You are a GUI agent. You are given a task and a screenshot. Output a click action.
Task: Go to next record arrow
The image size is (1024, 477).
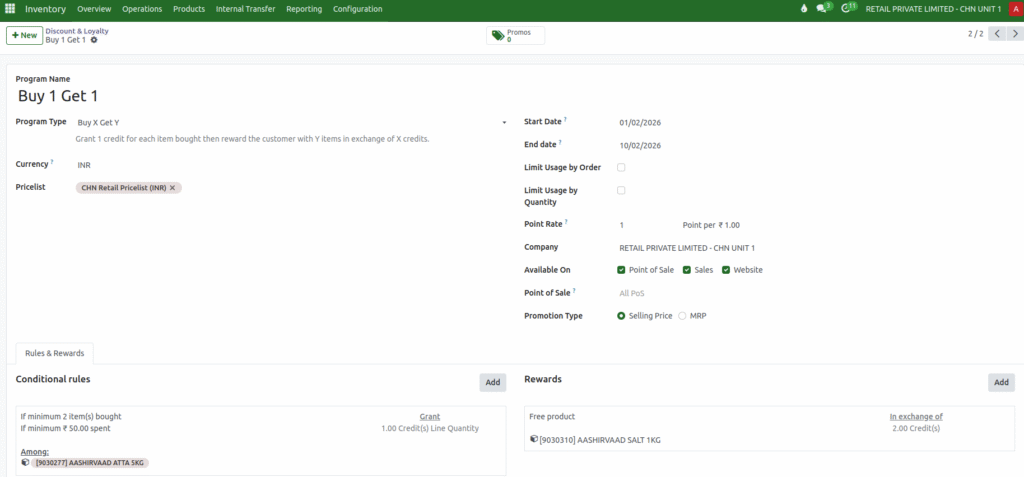click(1014, 34)
